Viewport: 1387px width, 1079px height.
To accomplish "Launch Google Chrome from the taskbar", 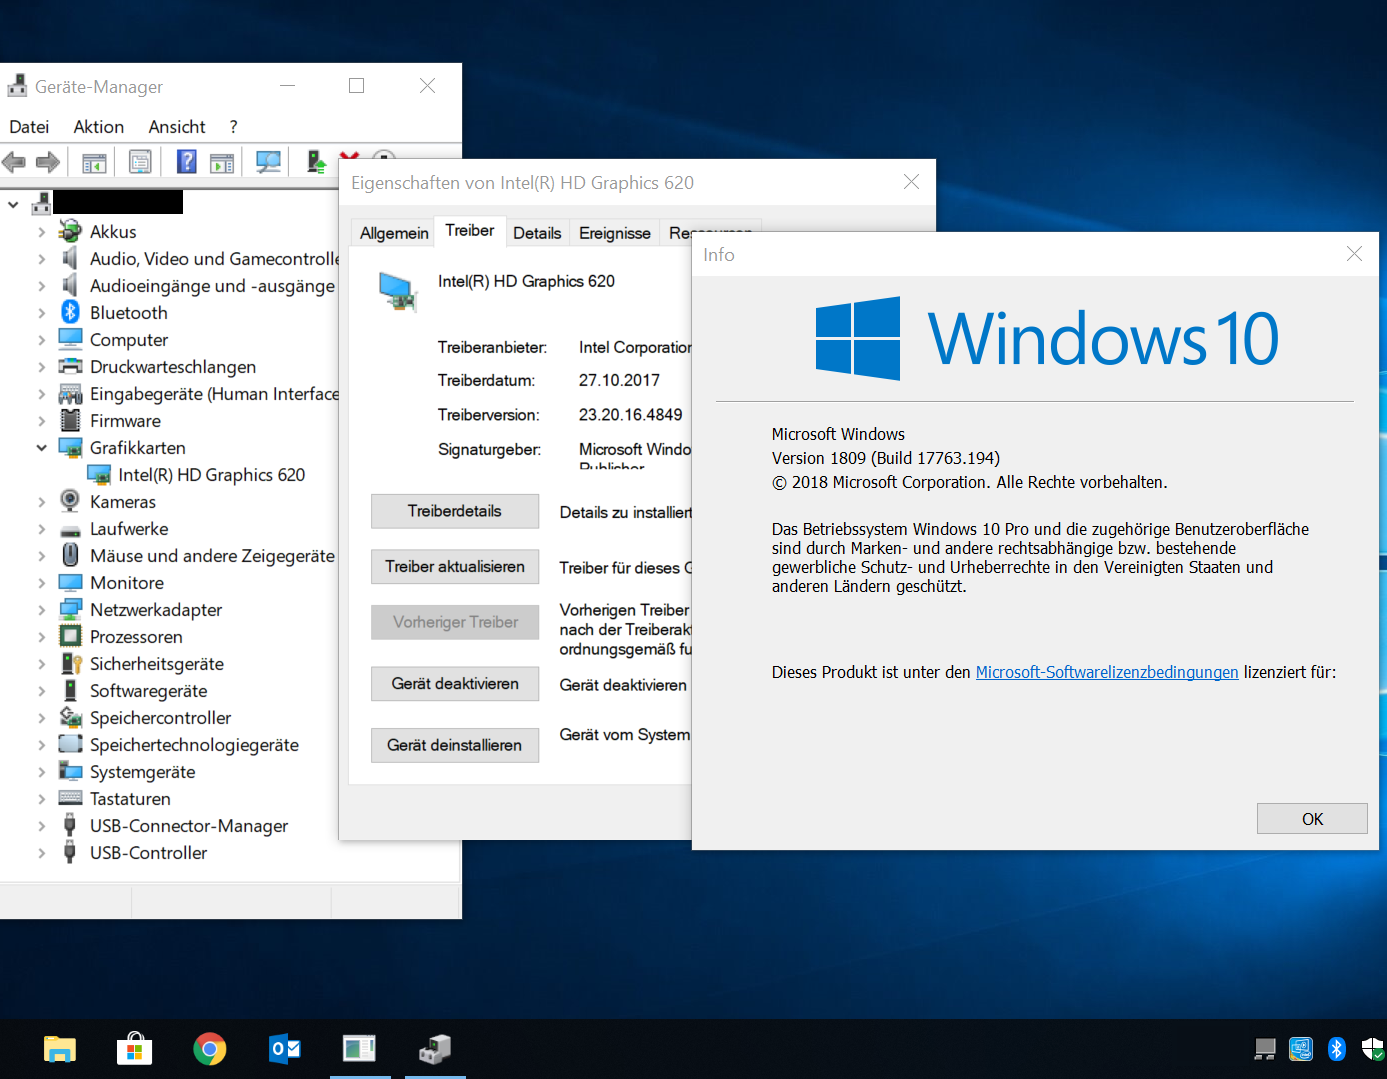I will 210,1049.
